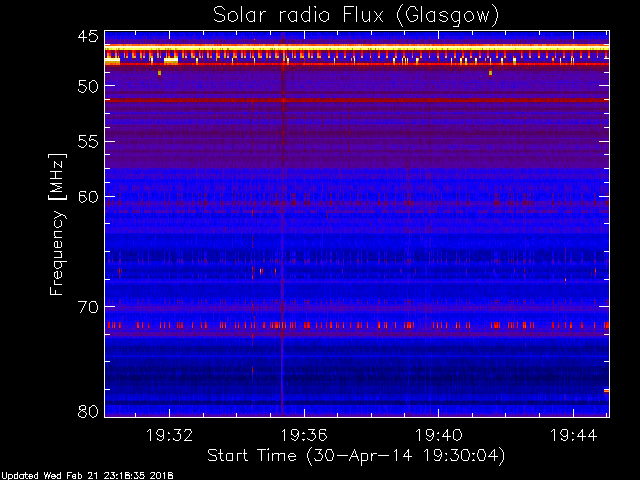Click the "Solar radio Flux (Glasgow)" title
The width and height of the screenshot is (640, 480).
pyautogui.click(x=356, y=16)
